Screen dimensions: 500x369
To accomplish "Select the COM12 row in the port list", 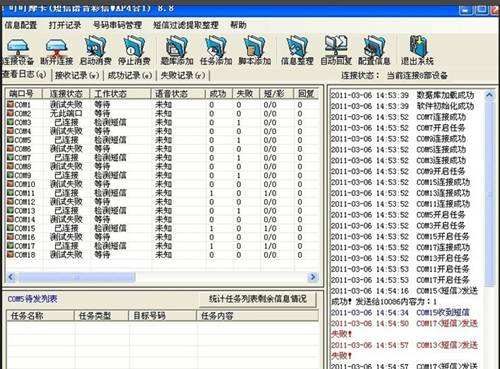I will click(x=162, y=202).
